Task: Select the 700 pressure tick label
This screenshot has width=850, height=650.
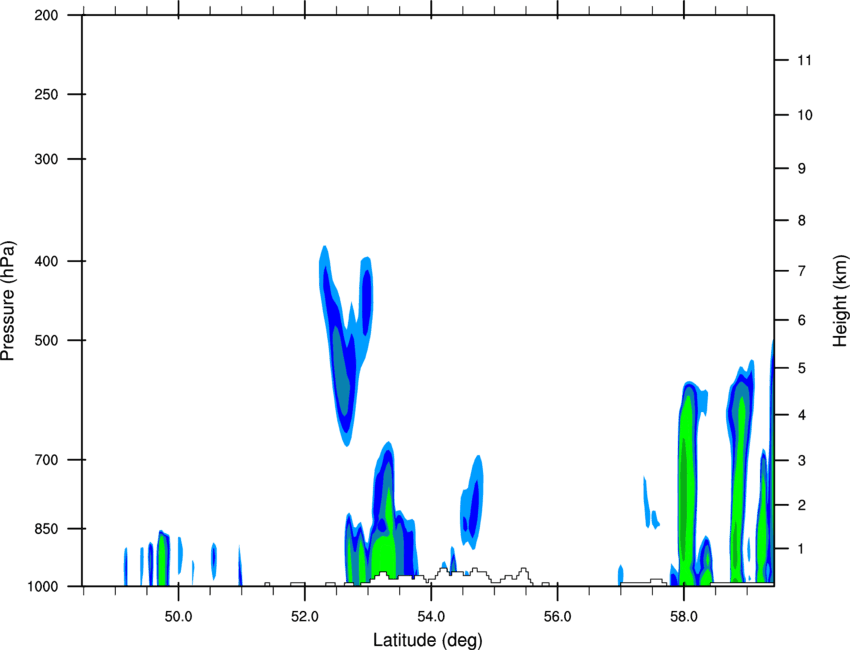Action: 46,460
